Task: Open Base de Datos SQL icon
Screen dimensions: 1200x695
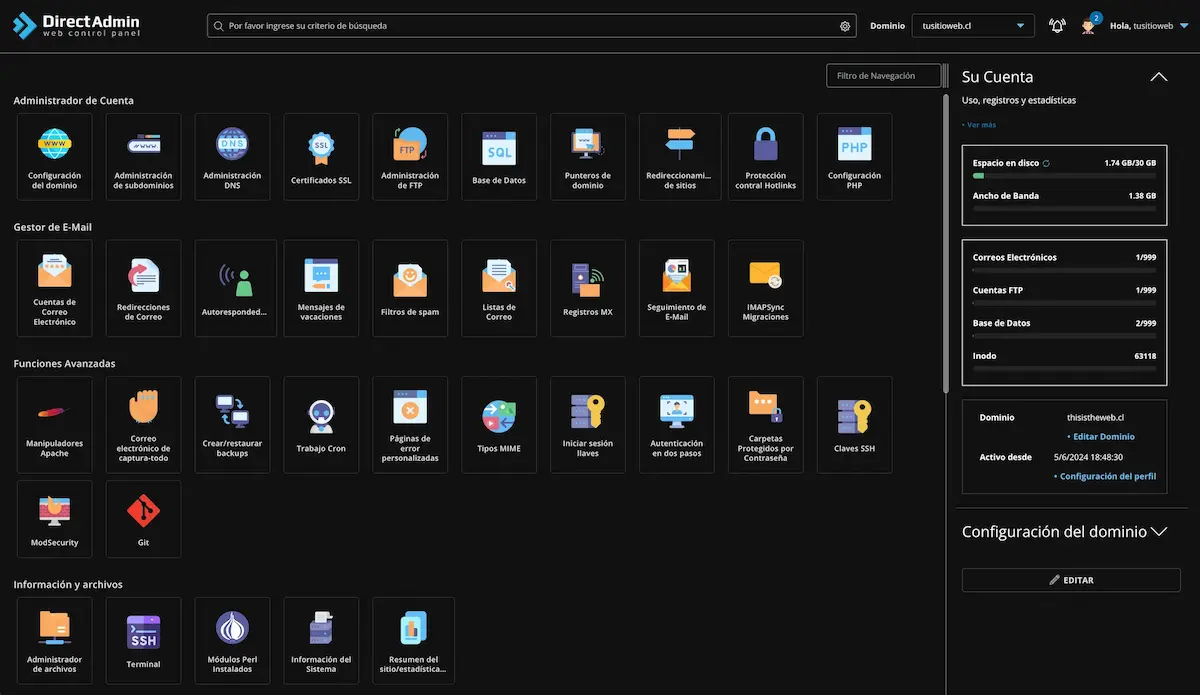Action: click(x=499, y=156)
